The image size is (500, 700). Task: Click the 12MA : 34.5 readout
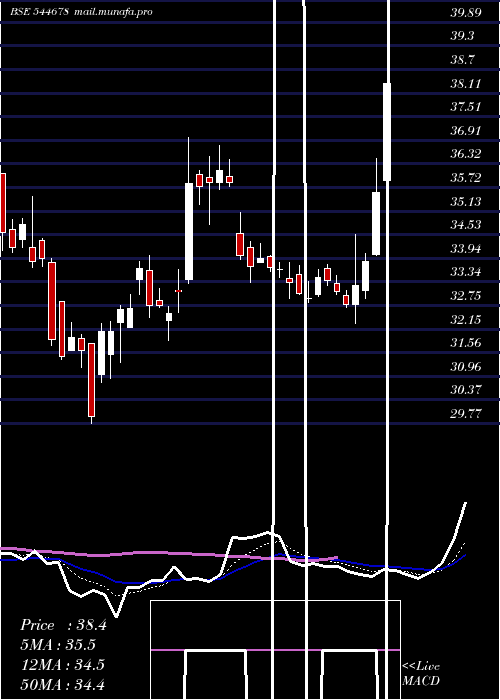pos(63,665)
